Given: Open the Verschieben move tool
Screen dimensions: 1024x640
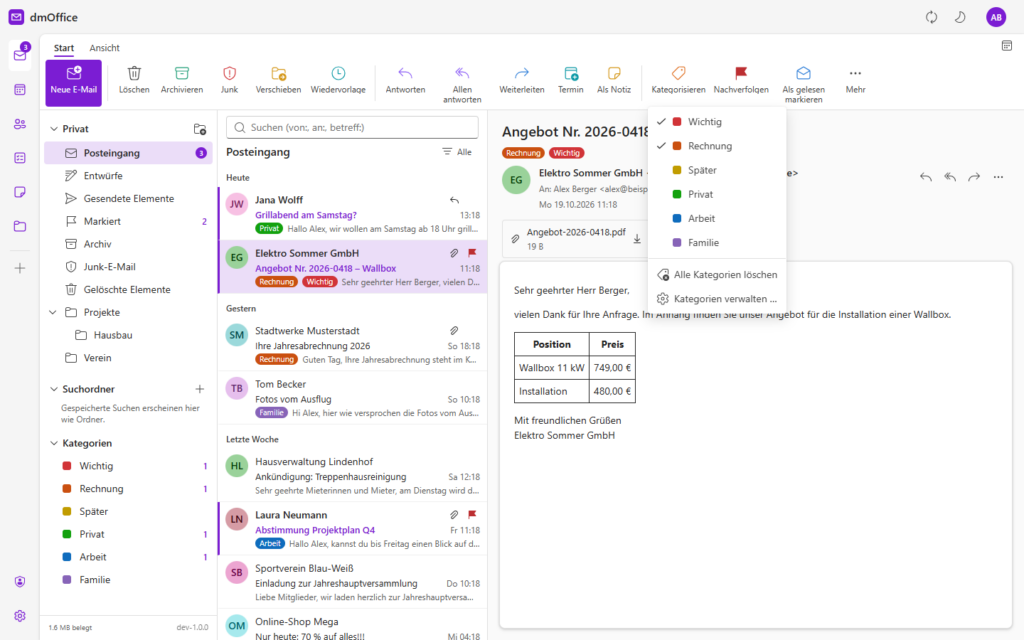Looking at the screenshot, I should [278, 80].
